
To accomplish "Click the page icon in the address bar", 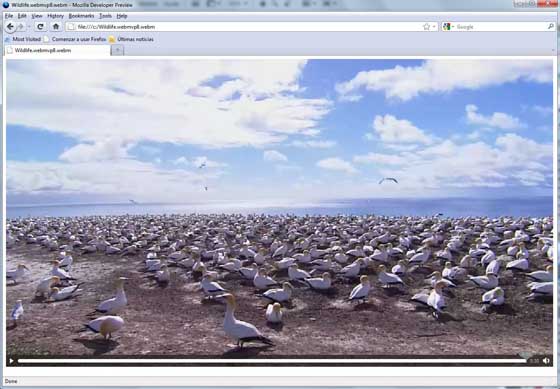I will coord(71,27).
